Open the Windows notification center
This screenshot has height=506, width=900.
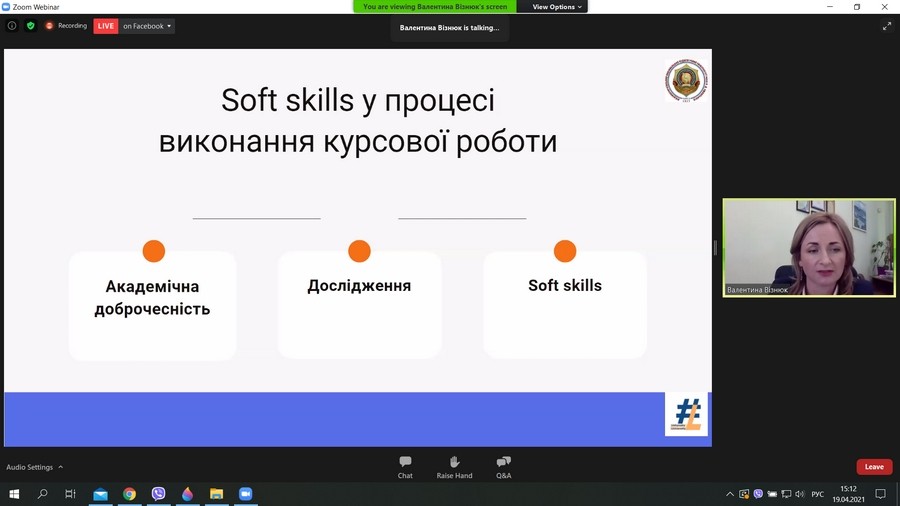[880, 494]
